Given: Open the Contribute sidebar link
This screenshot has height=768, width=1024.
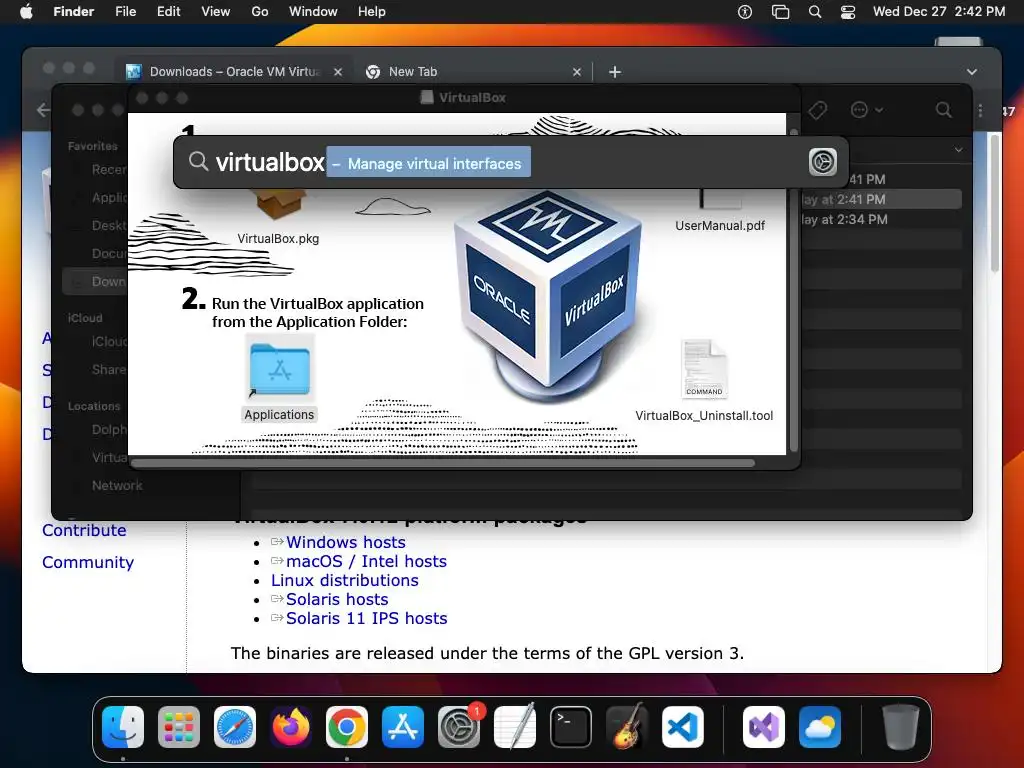Looking at the screenshot, I should pyautogui.click(x=84, y=530).
